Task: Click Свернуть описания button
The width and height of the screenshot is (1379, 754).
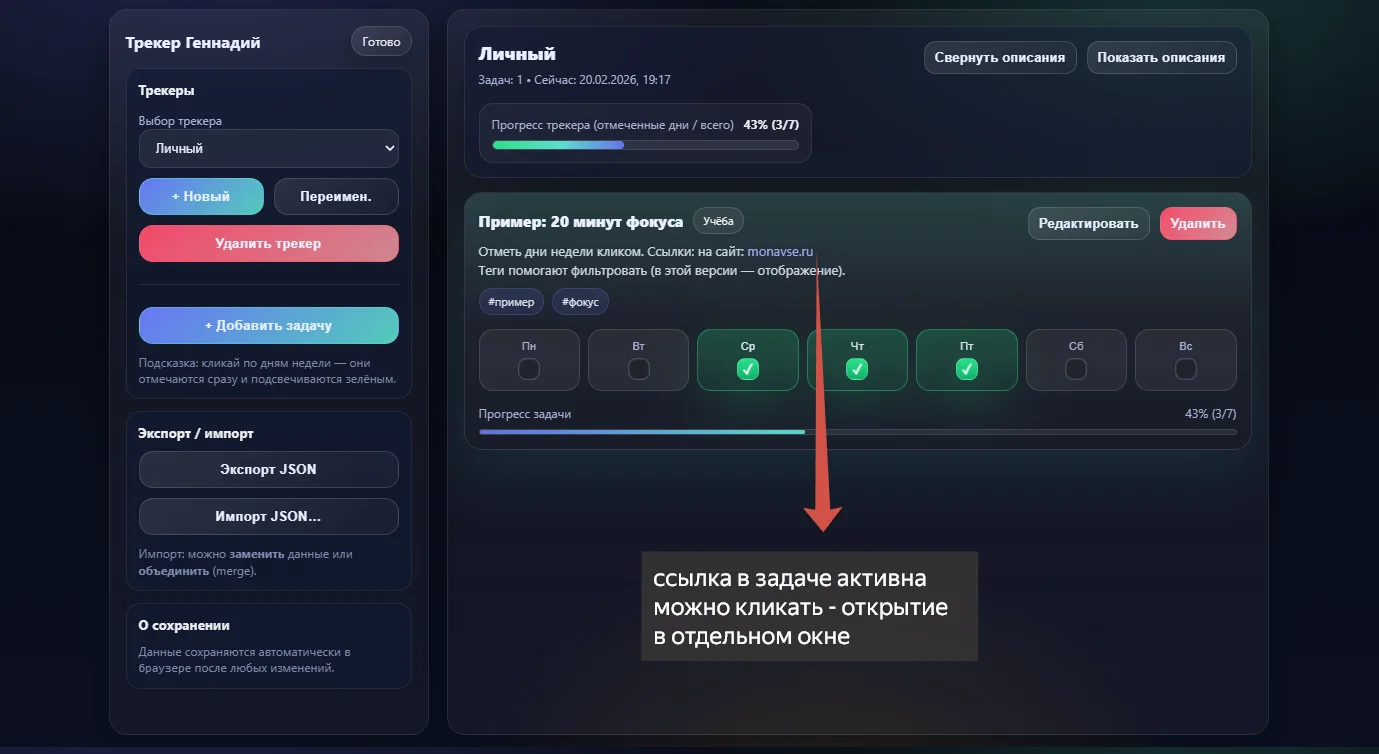Action: pos(1000,57)
